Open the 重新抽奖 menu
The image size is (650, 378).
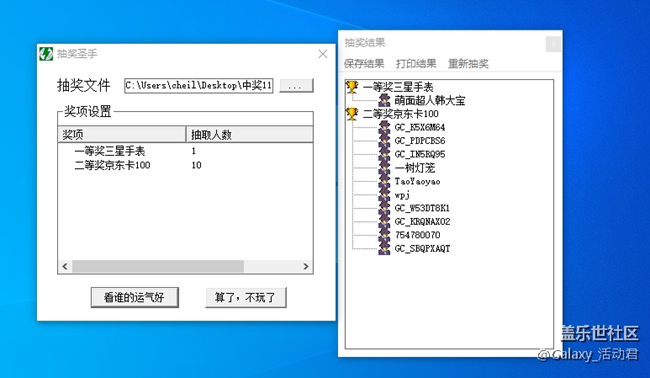(468, 63)
